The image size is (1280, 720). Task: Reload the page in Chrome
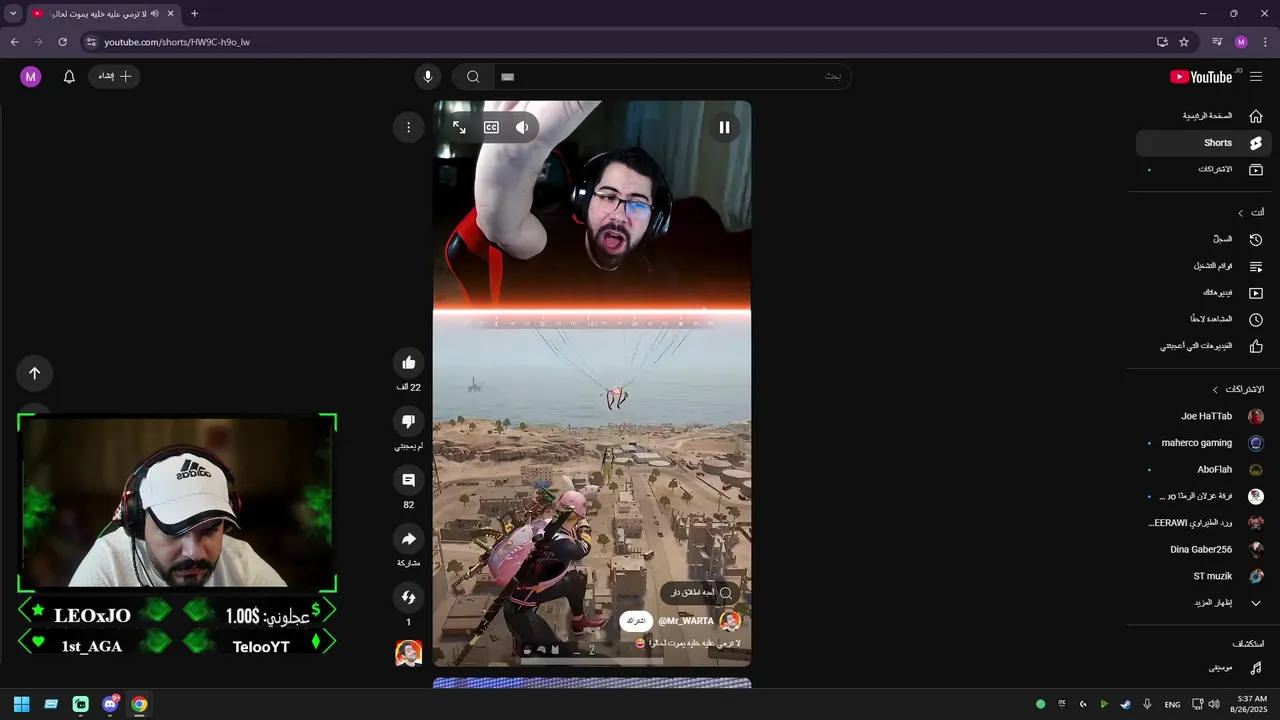coord(62,42)
